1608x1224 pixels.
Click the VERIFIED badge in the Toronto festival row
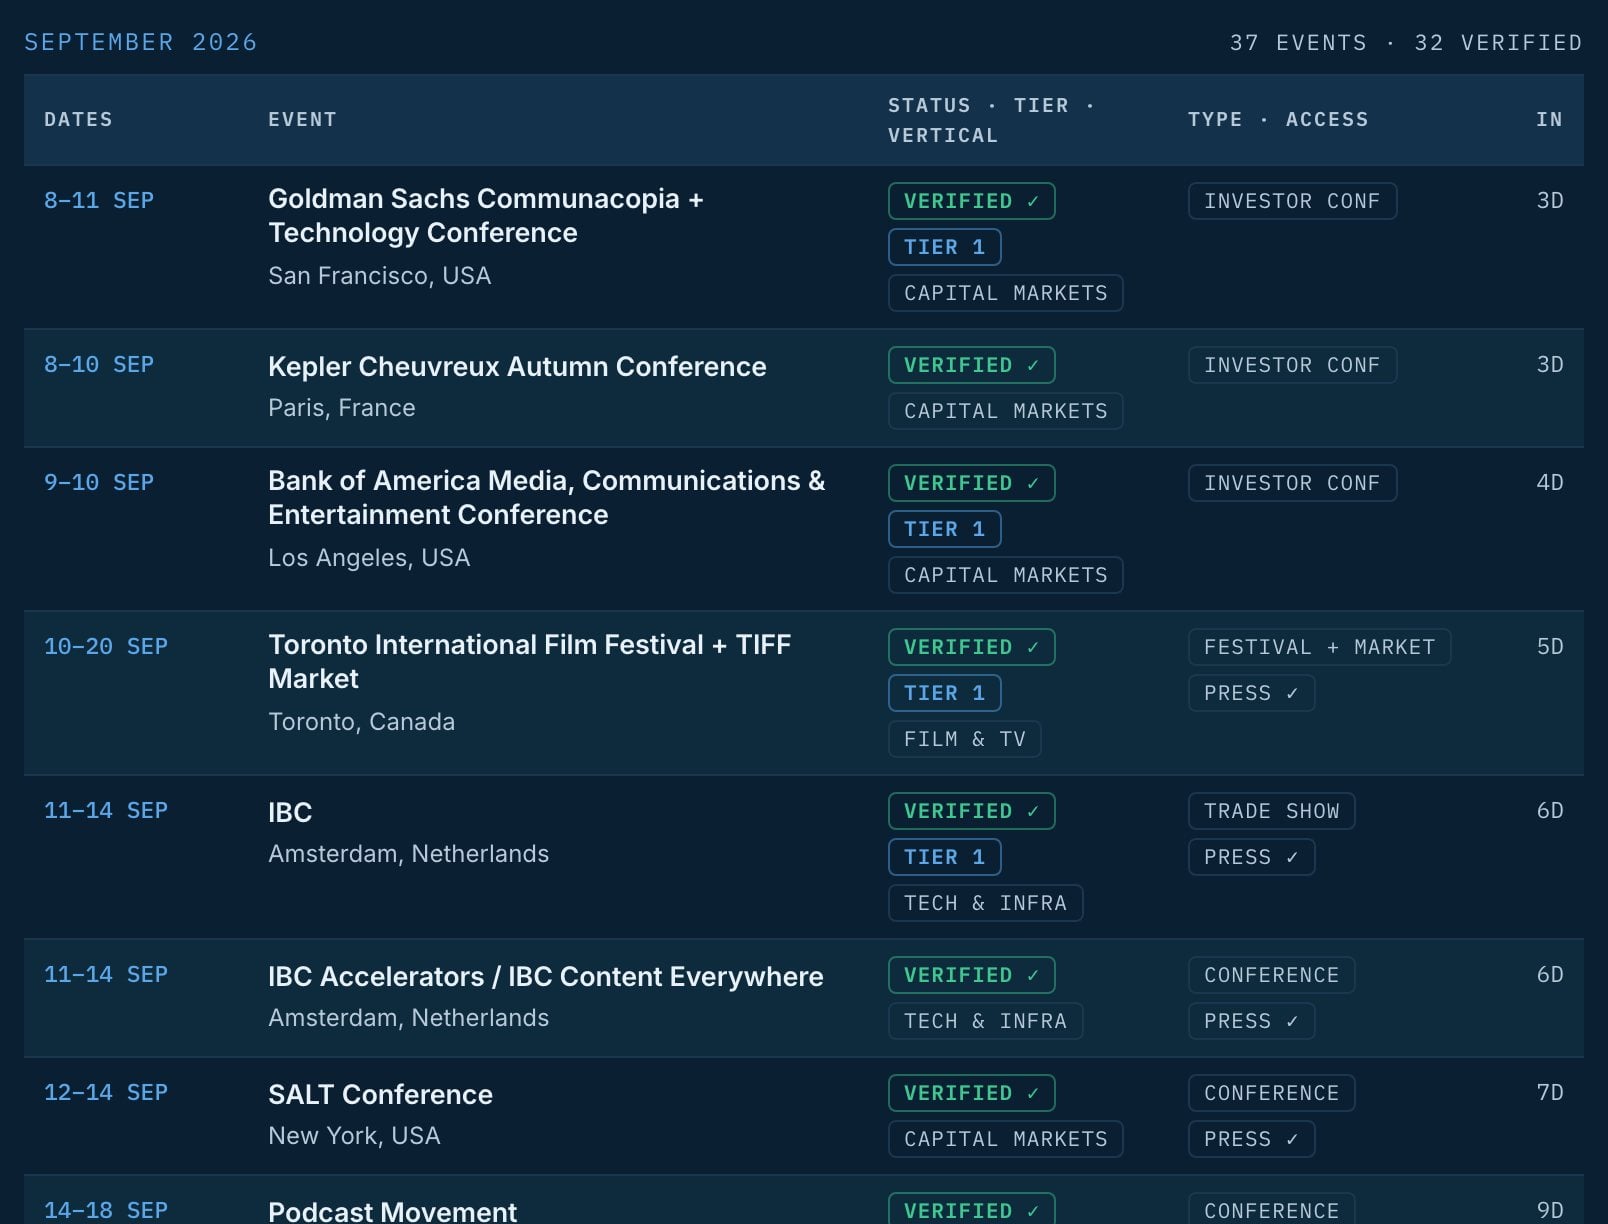[x=971, y=647]
